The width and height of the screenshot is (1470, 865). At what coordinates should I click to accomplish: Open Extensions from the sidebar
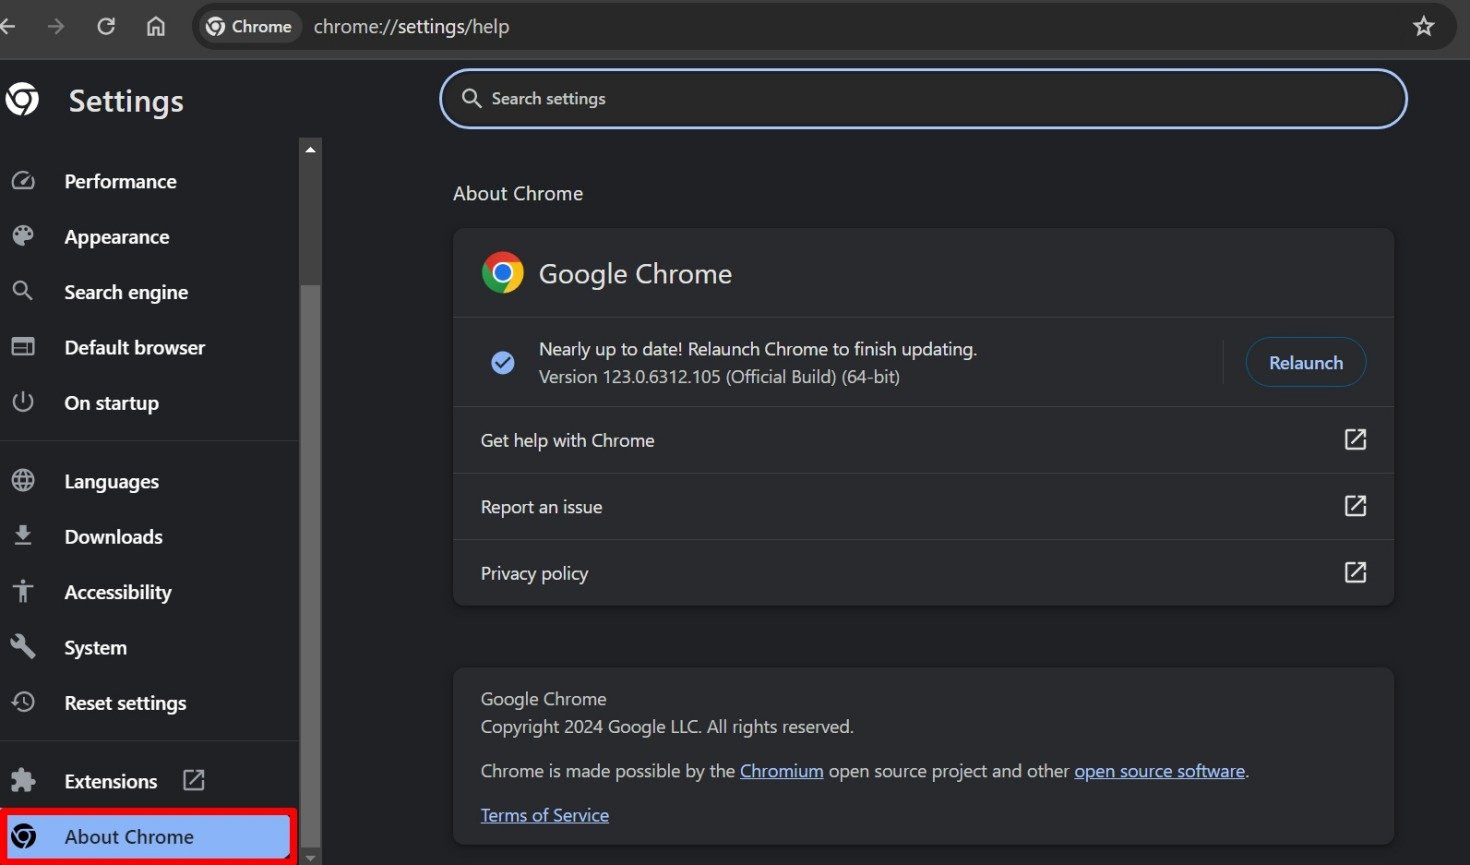pos(110,781)
